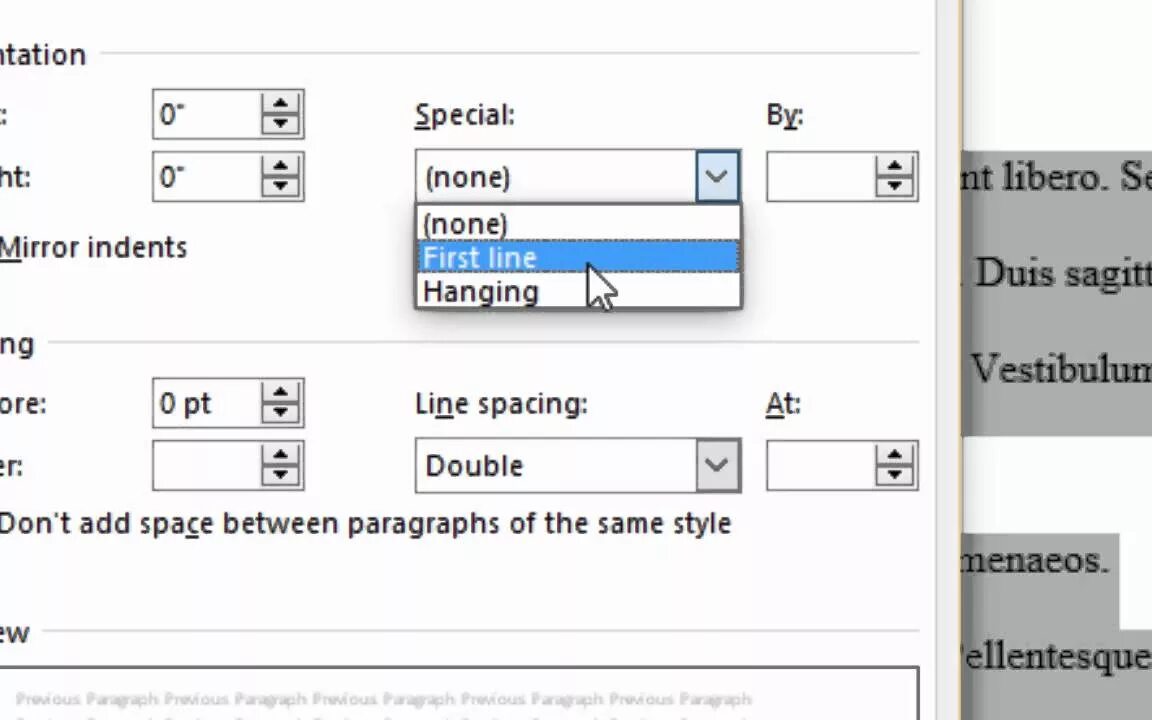The height and width of the screenshot is (720, 1152).
Task: Toggle Don't add space between paragraphs option
Action: click(x=365, y=524)
